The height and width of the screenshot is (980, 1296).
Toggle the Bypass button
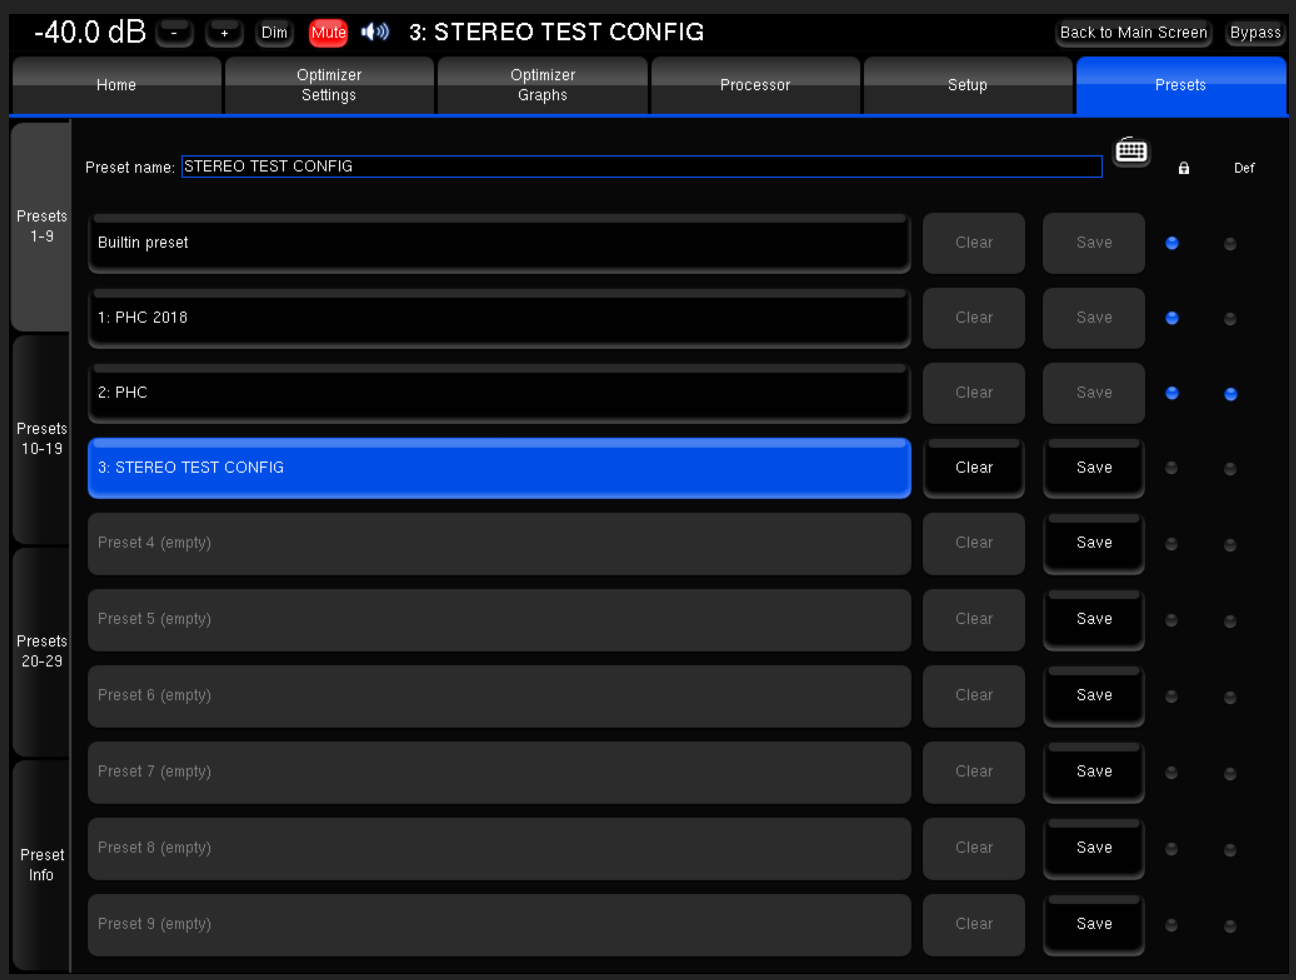coord(1255,33)
